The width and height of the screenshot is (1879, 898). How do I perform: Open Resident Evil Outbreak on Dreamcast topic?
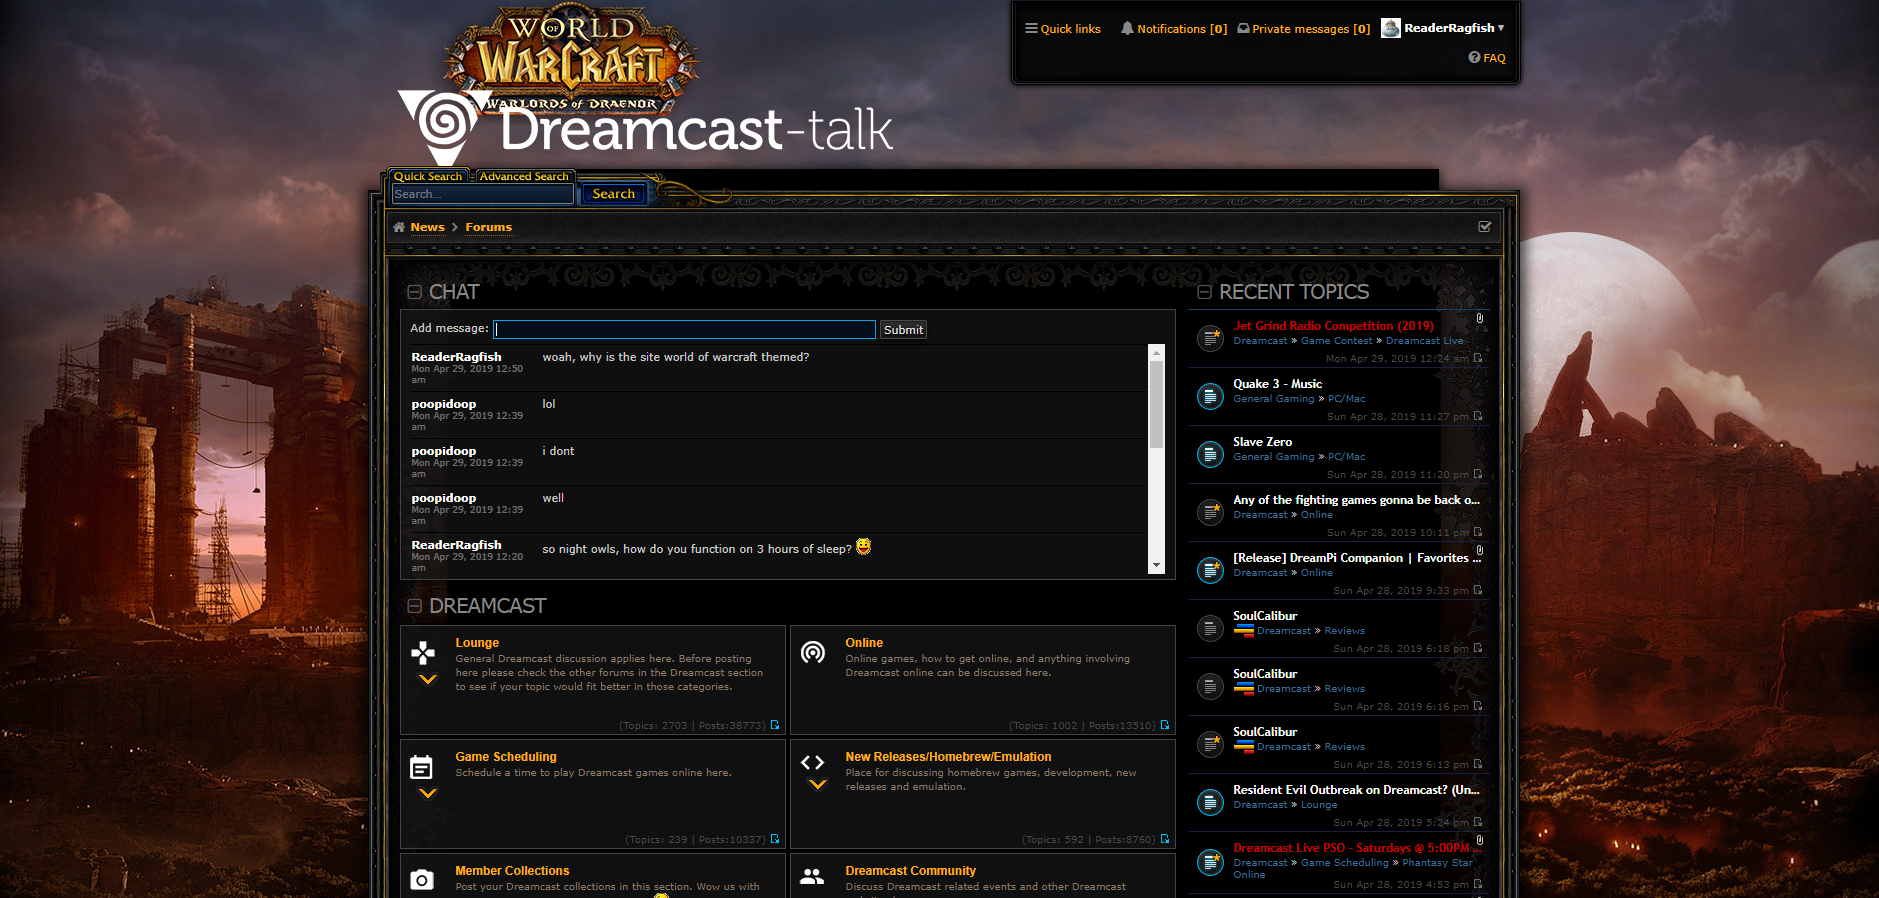tap(1356, 790)
